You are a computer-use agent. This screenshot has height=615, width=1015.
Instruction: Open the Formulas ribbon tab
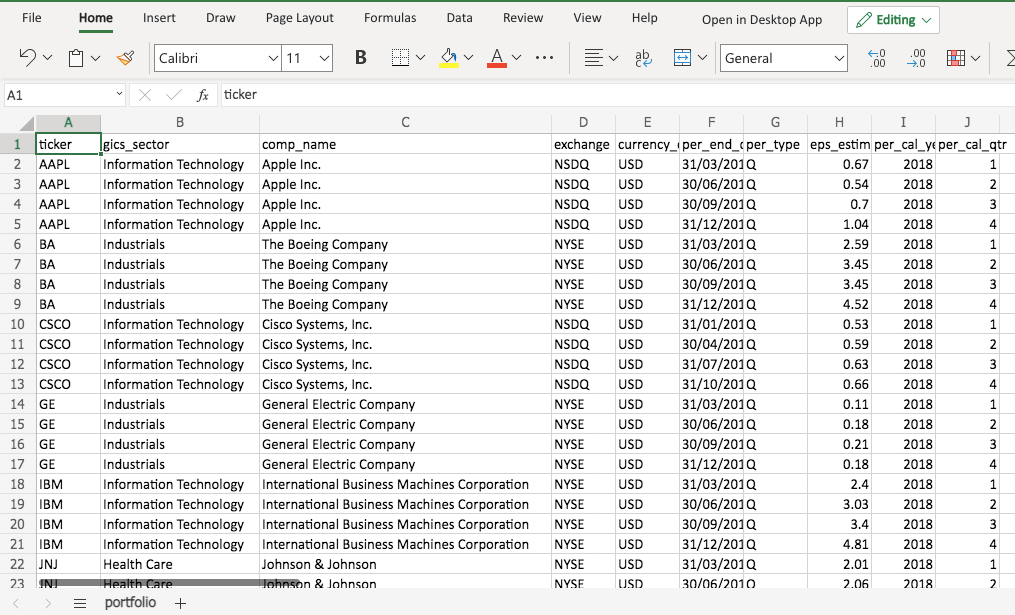click(x=390, y=18)
